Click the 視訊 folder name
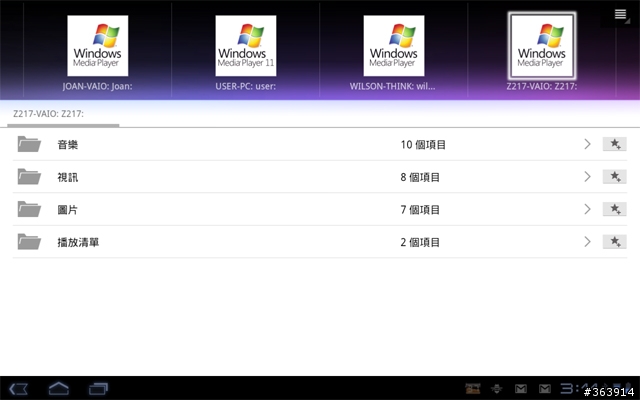 [68, 177]
